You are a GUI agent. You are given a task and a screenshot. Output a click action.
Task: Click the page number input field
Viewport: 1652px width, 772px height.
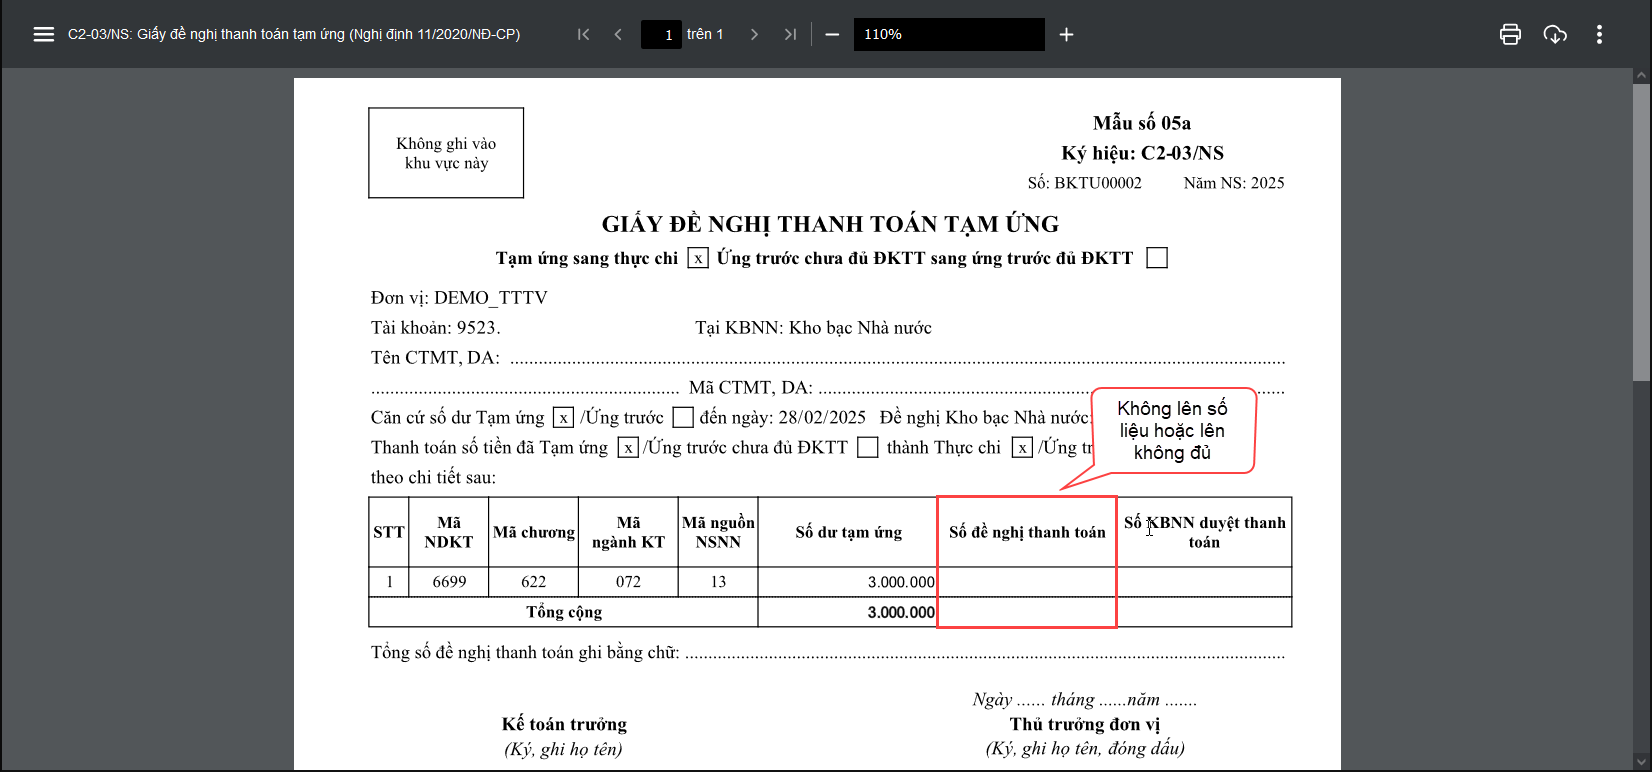pyautogui.click(x=662, y=34)
